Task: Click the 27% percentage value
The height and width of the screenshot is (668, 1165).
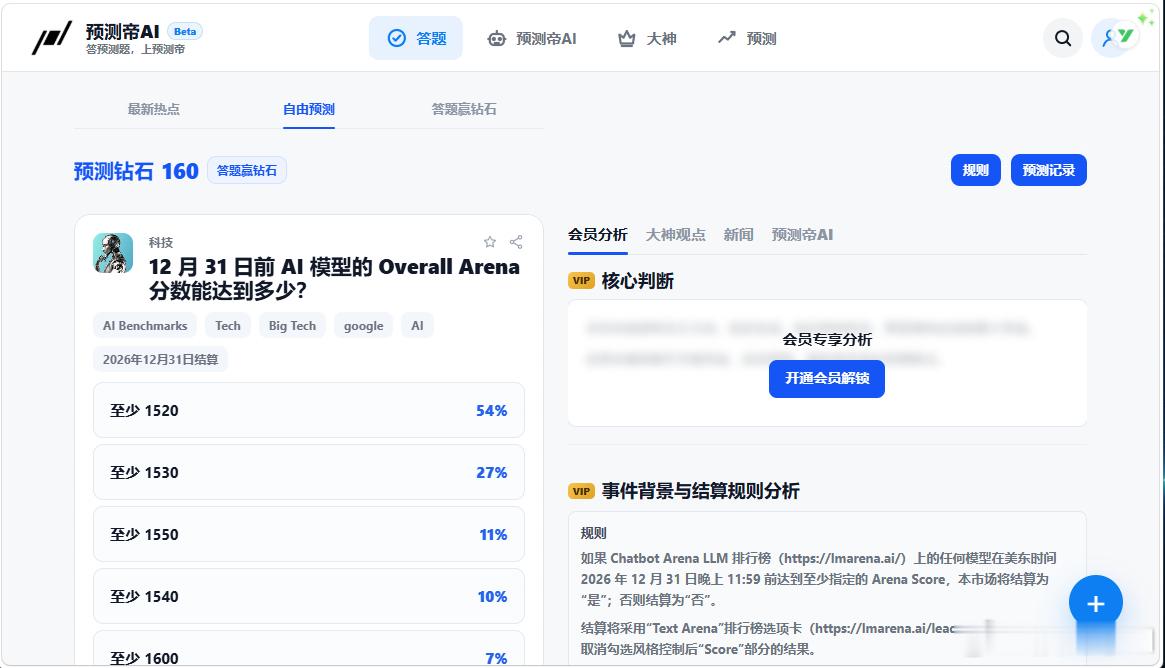Action: point(491,473)
